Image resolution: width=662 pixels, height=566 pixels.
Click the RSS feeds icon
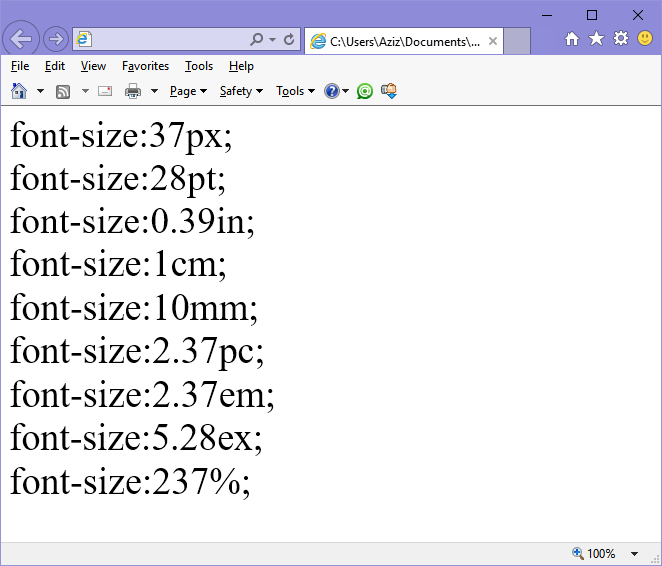pyautogui.click(x=63, y=92)
